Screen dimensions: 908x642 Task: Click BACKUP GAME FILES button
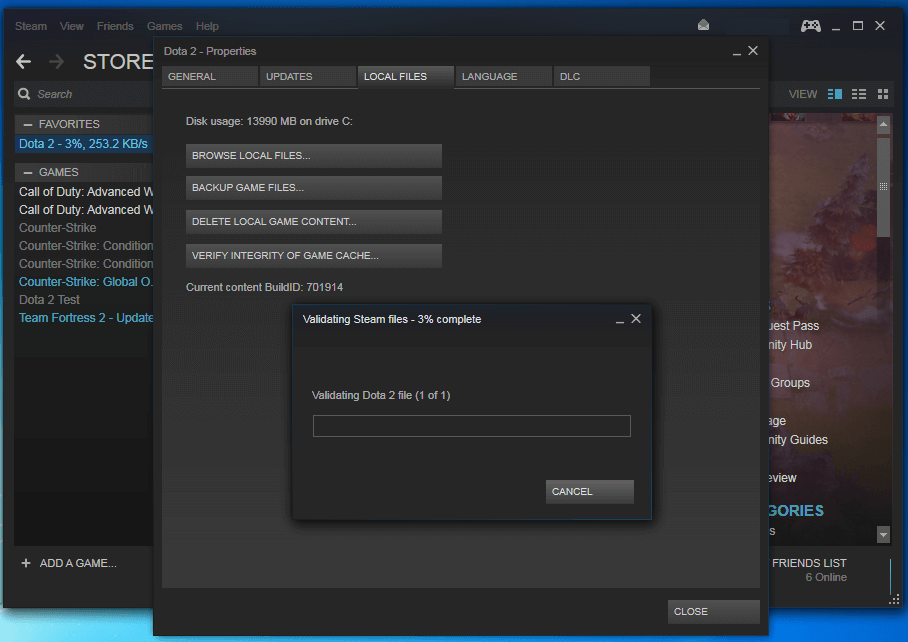click(x=314, y=188)
